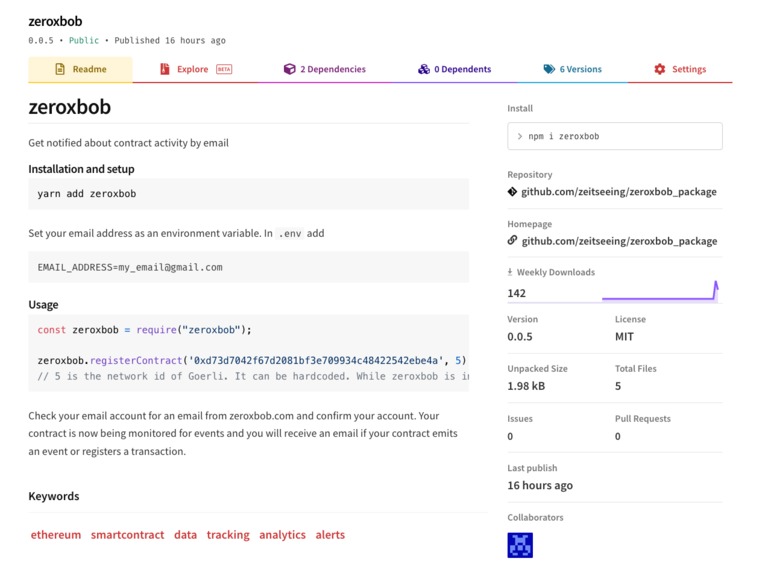771x573 pixels.
Task: View the 6 Versions tab
Action: click(572, 69)
